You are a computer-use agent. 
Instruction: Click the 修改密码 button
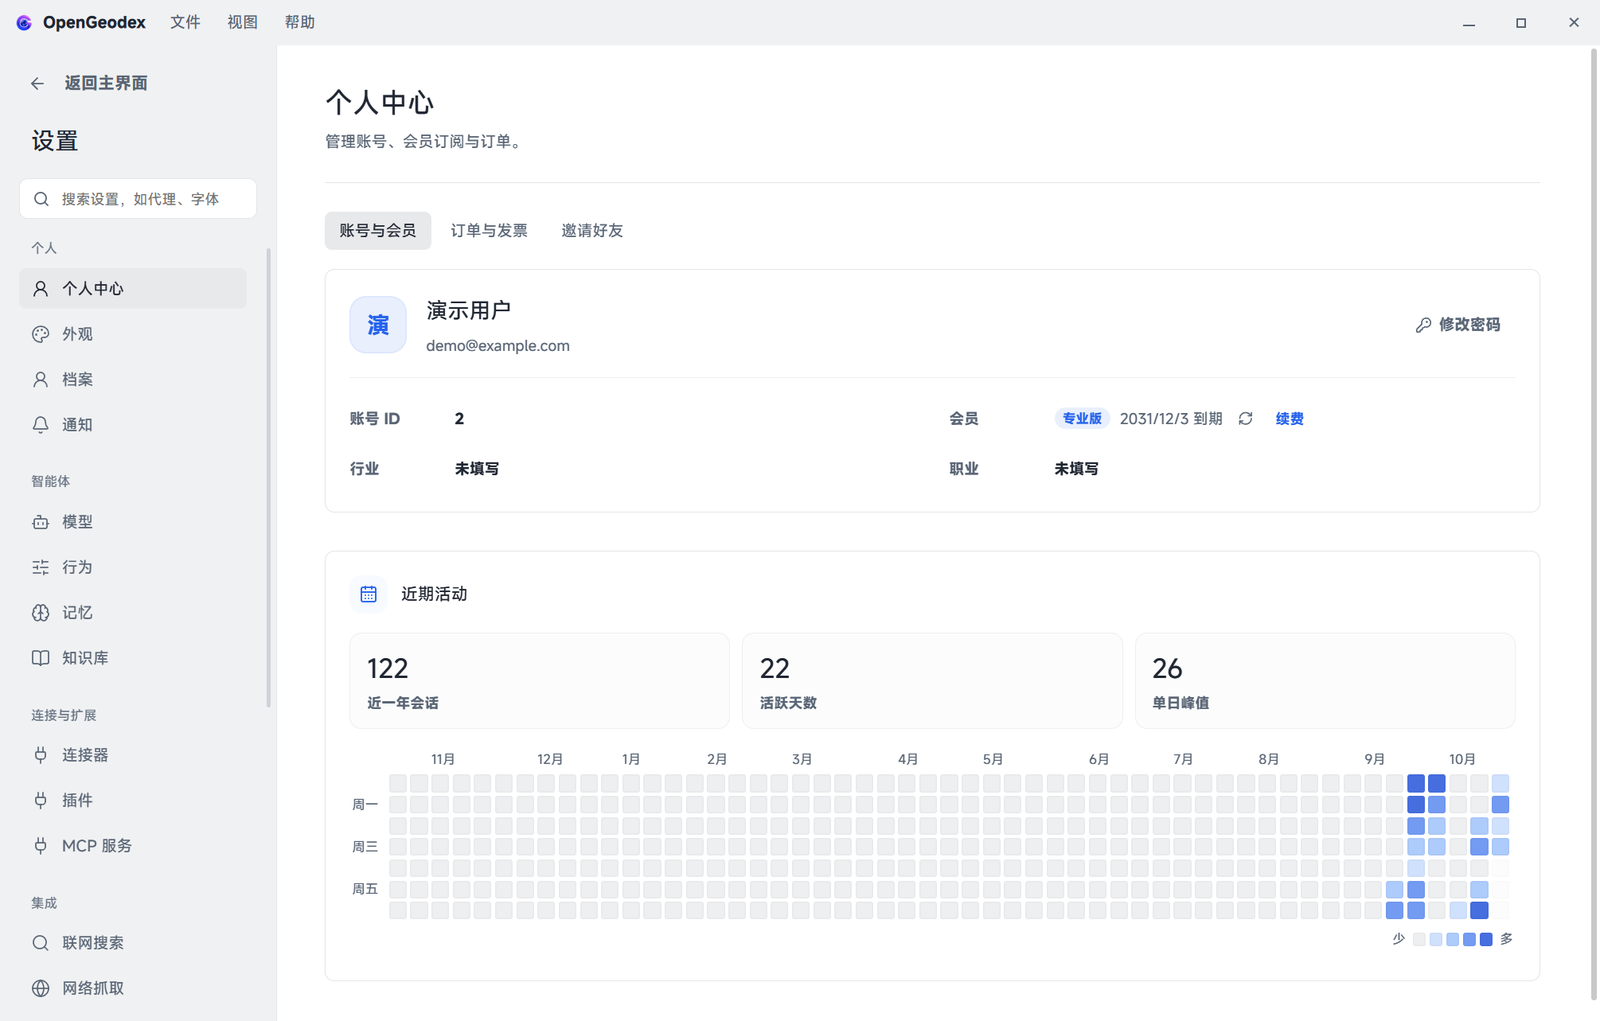(1458, 325)
